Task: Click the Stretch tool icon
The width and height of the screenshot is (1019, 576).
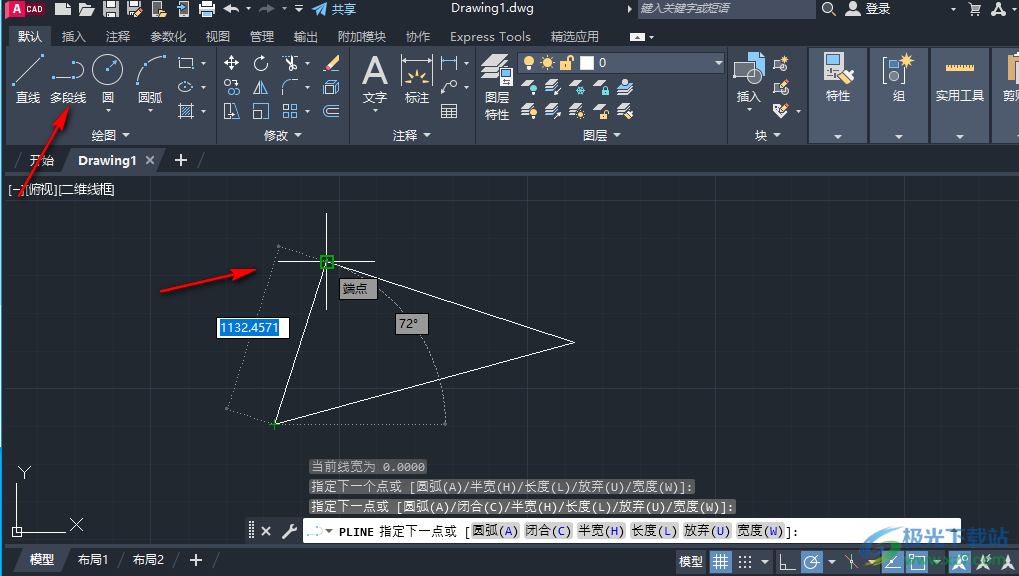Action: [231, 111]
